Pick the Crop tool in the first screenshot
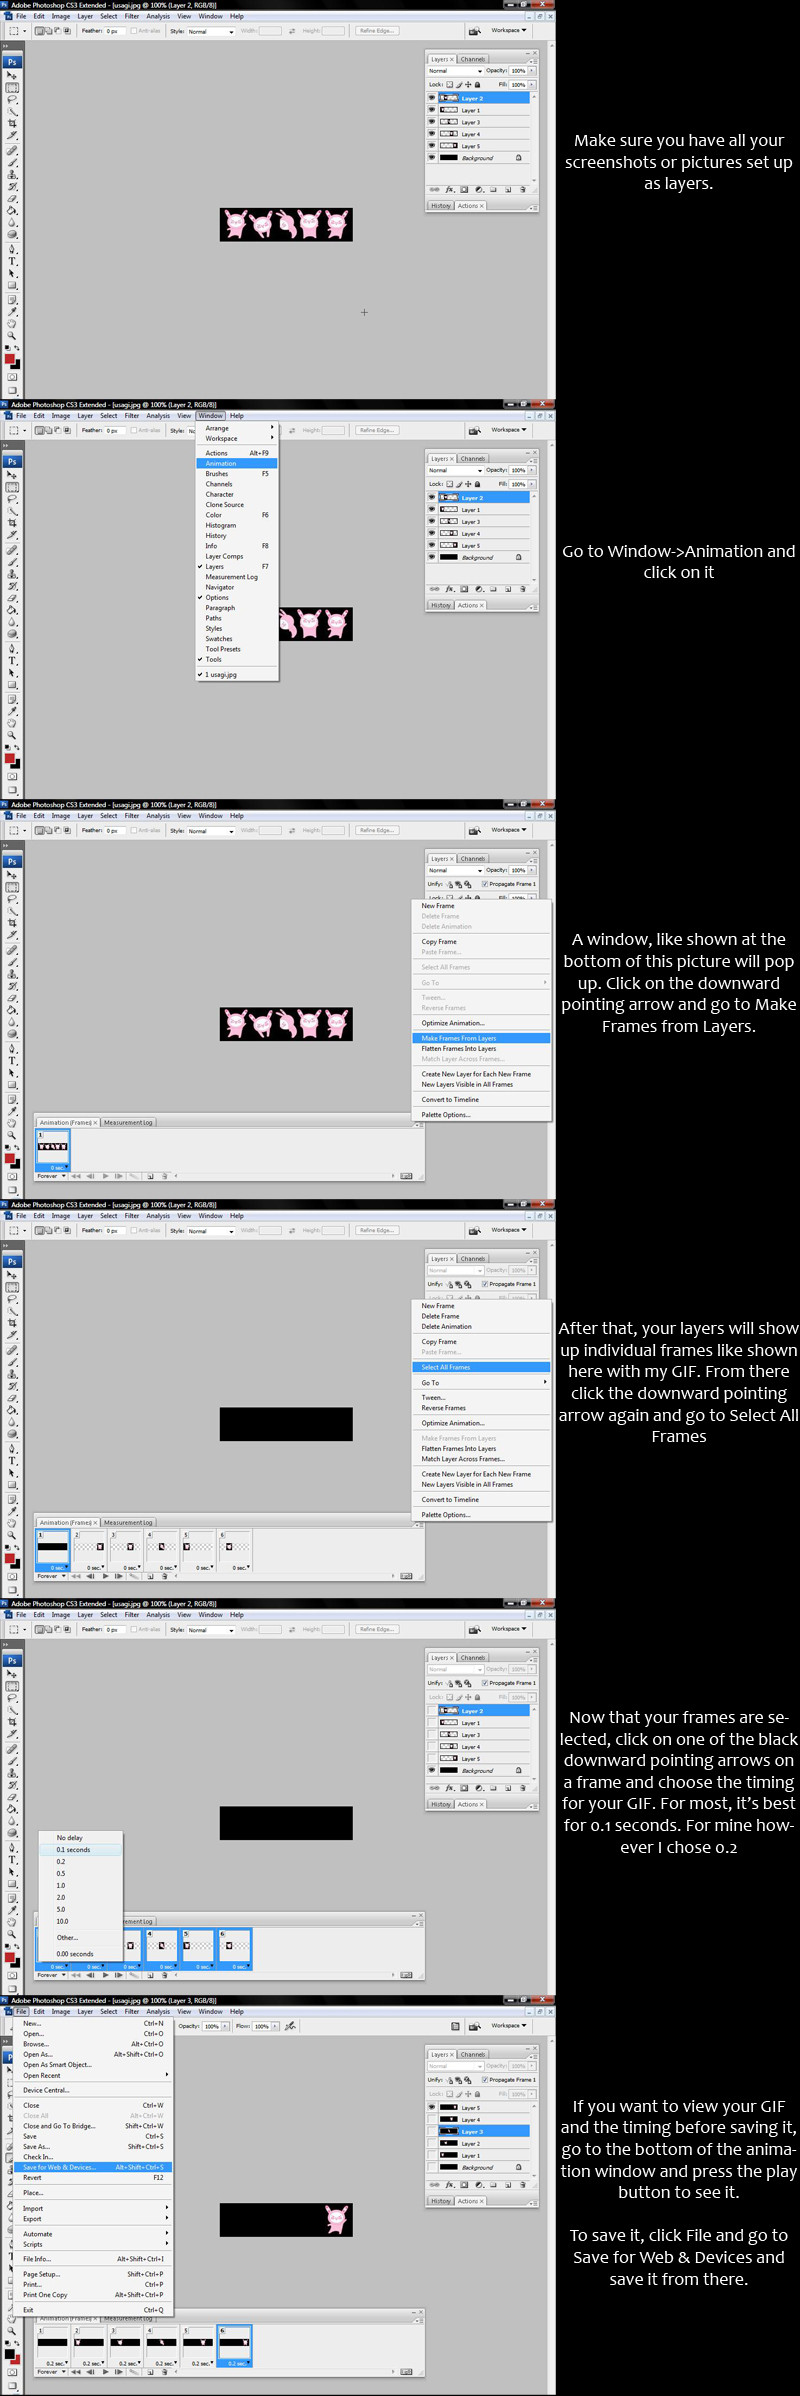 pos(12,124)
